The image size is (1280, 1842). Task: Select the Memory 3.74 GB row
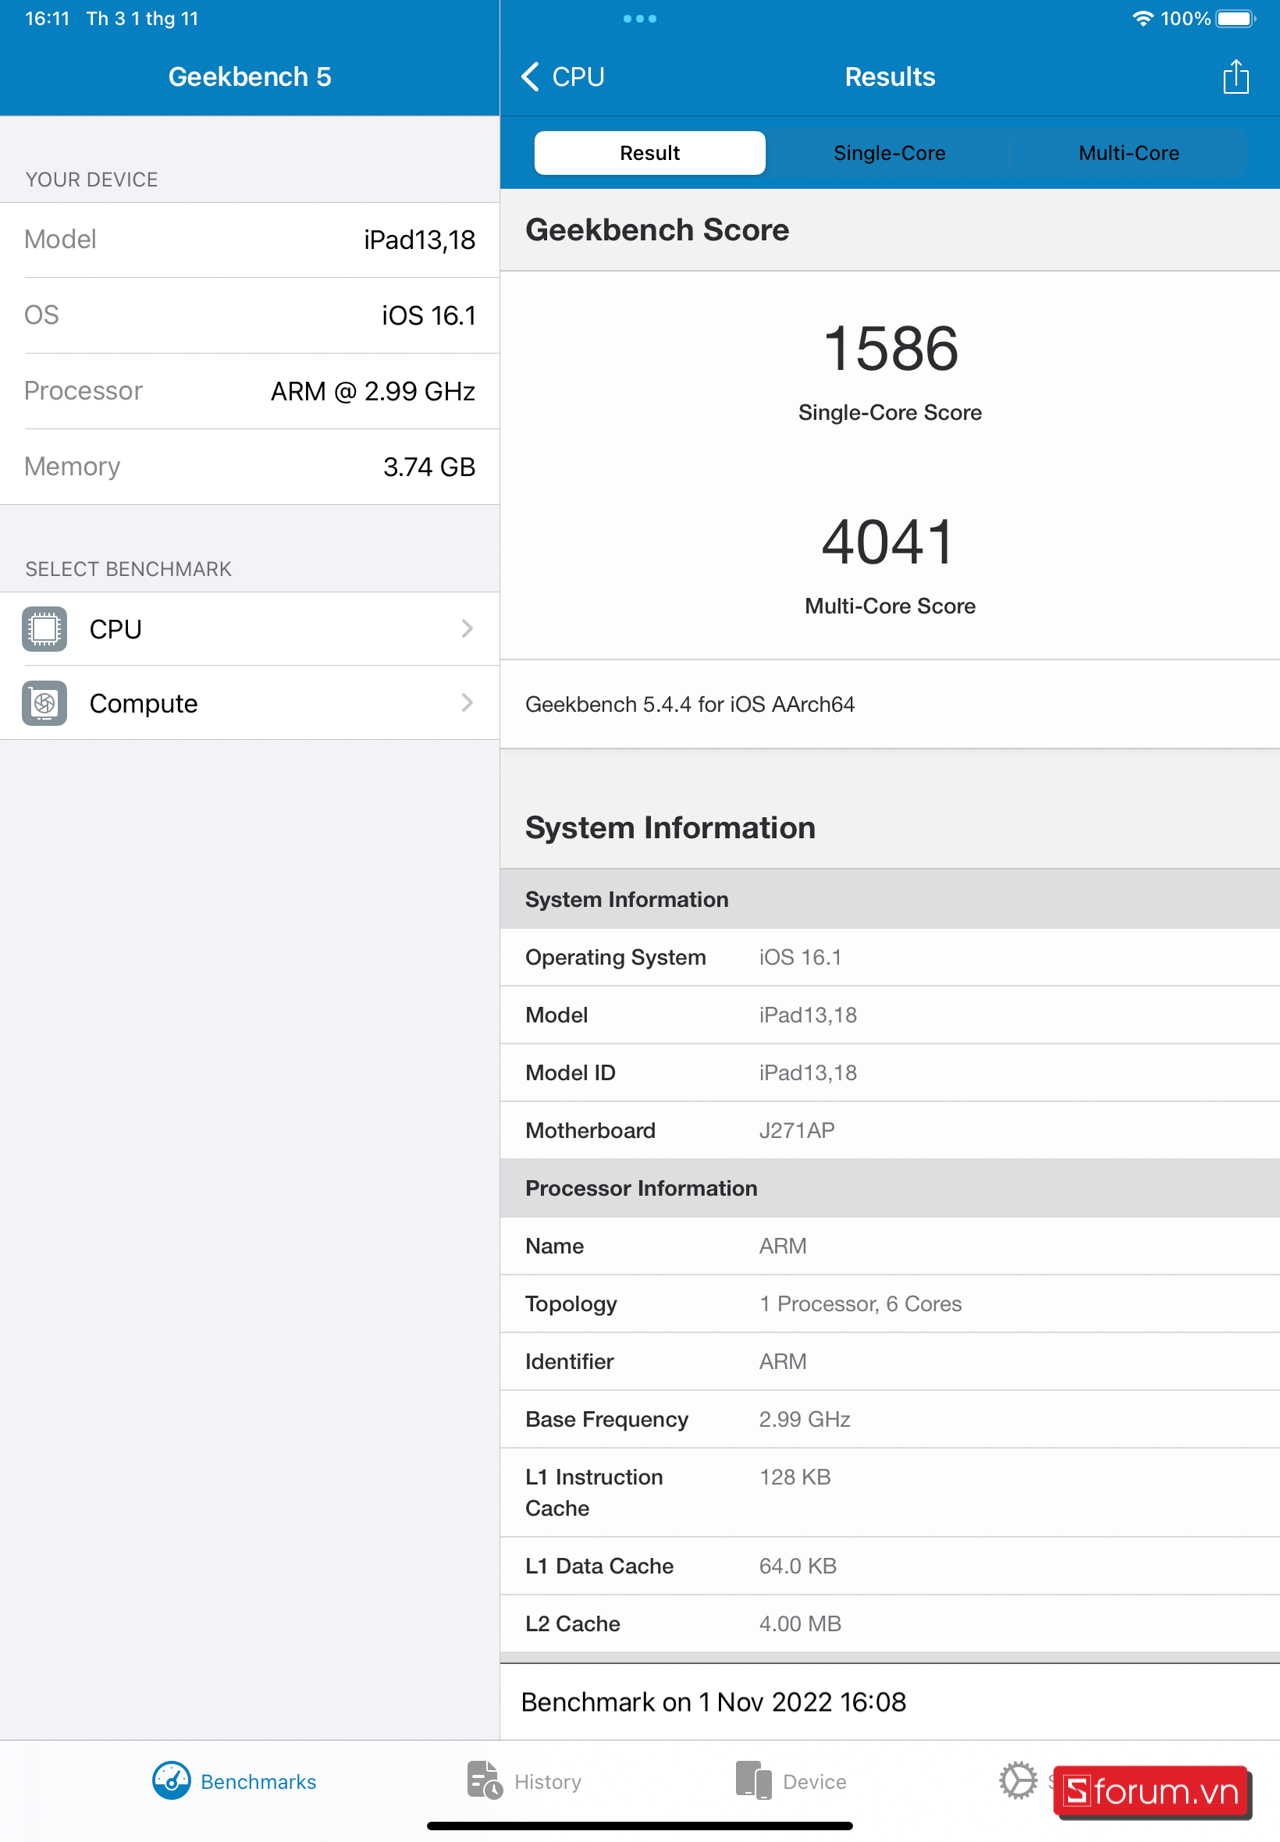[x=250, y=467]
